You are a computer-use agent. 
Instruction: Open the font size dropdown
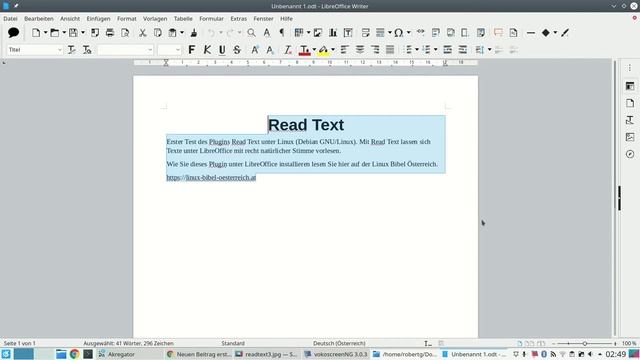coord(178,50)
